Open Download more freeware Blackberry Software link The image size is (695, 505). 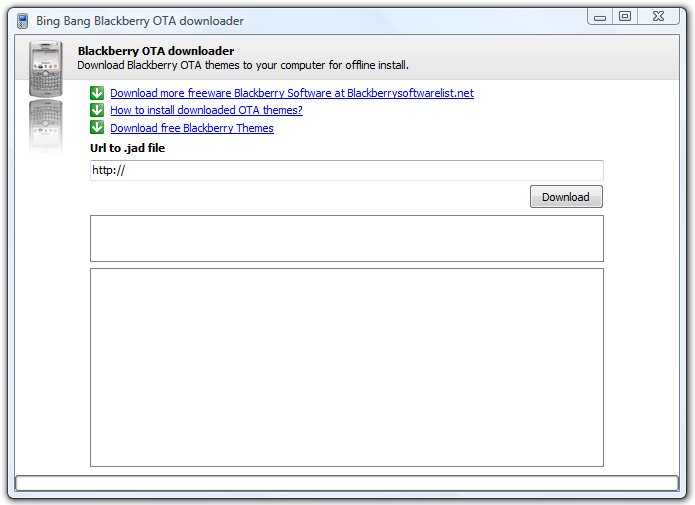pos(292,93)
